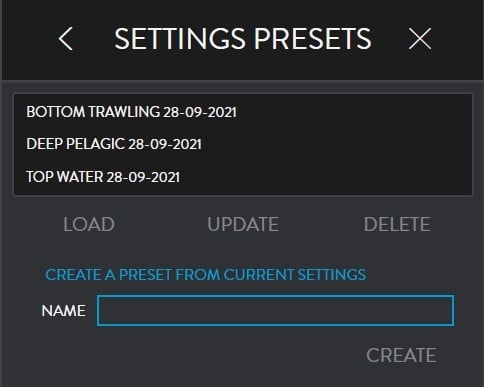Close the Settings Presets panel

(x=420, y=39)
